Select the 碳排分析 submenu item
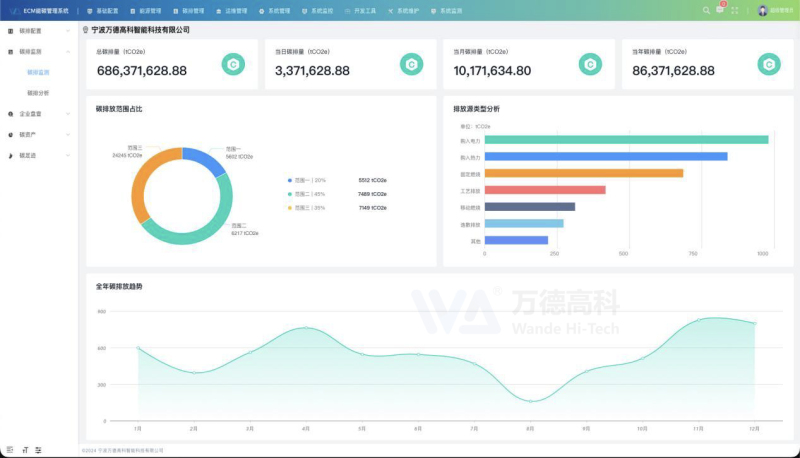Screen dimensions: 800x458 click(38, 93)
